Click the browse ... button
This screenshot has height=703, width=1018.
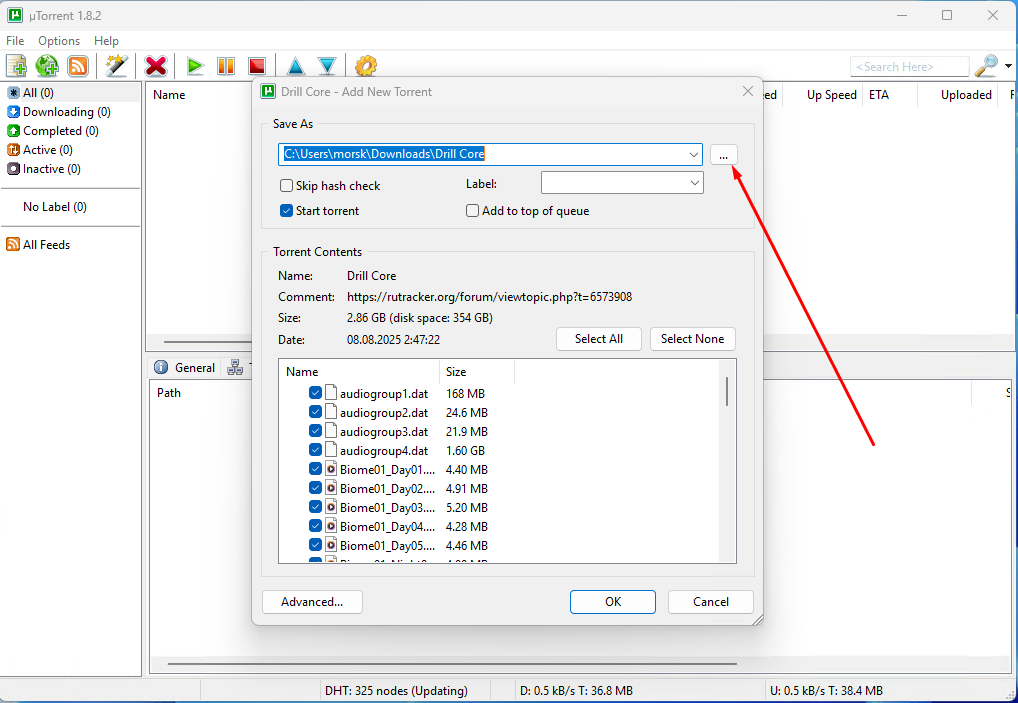click(x=724, y=154)
